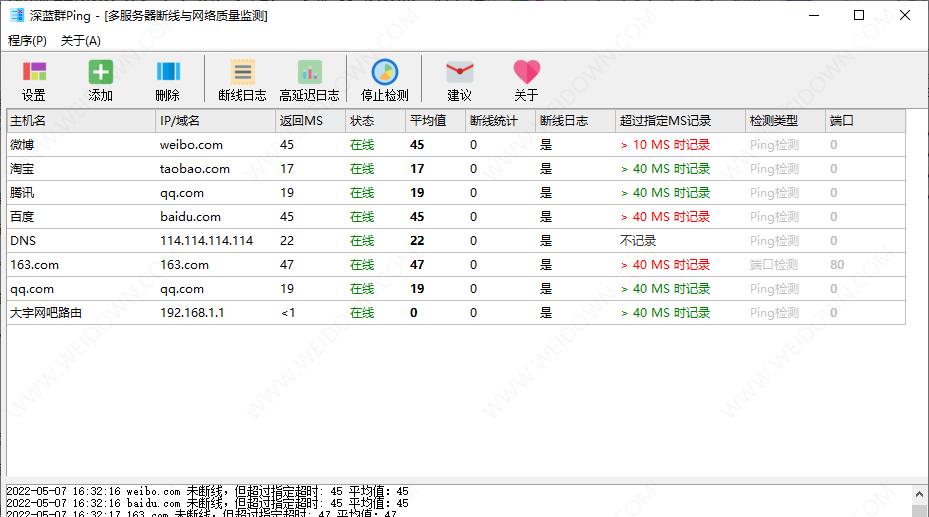Open the 程序(P) menu

tap(27, 40)
